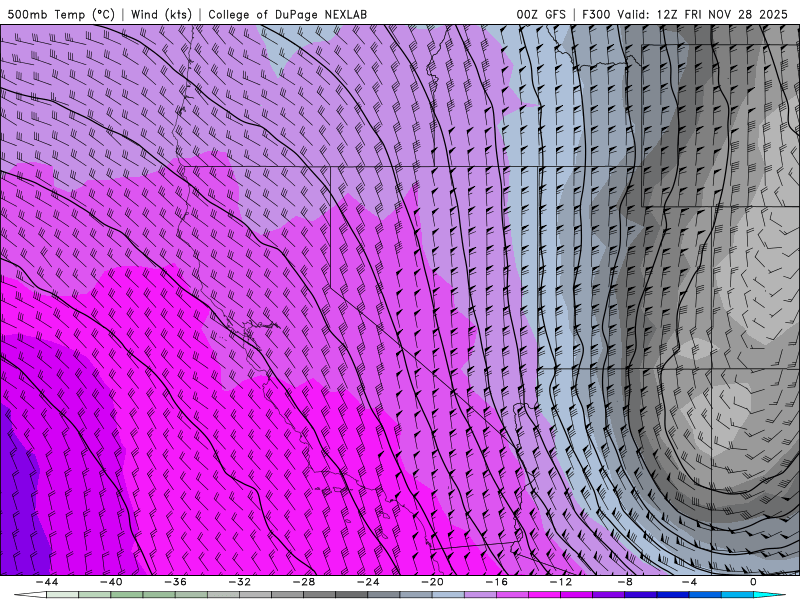Click the '500mb Temp (°C)' title text

coord(61,14)
